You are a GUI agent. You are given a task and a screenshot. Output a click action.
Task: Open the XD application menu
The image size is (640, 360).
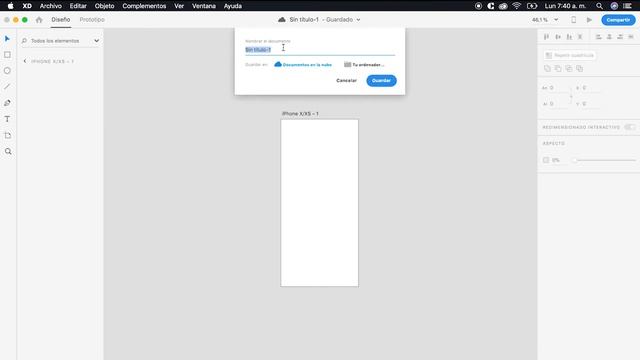(x=27, y=6)
